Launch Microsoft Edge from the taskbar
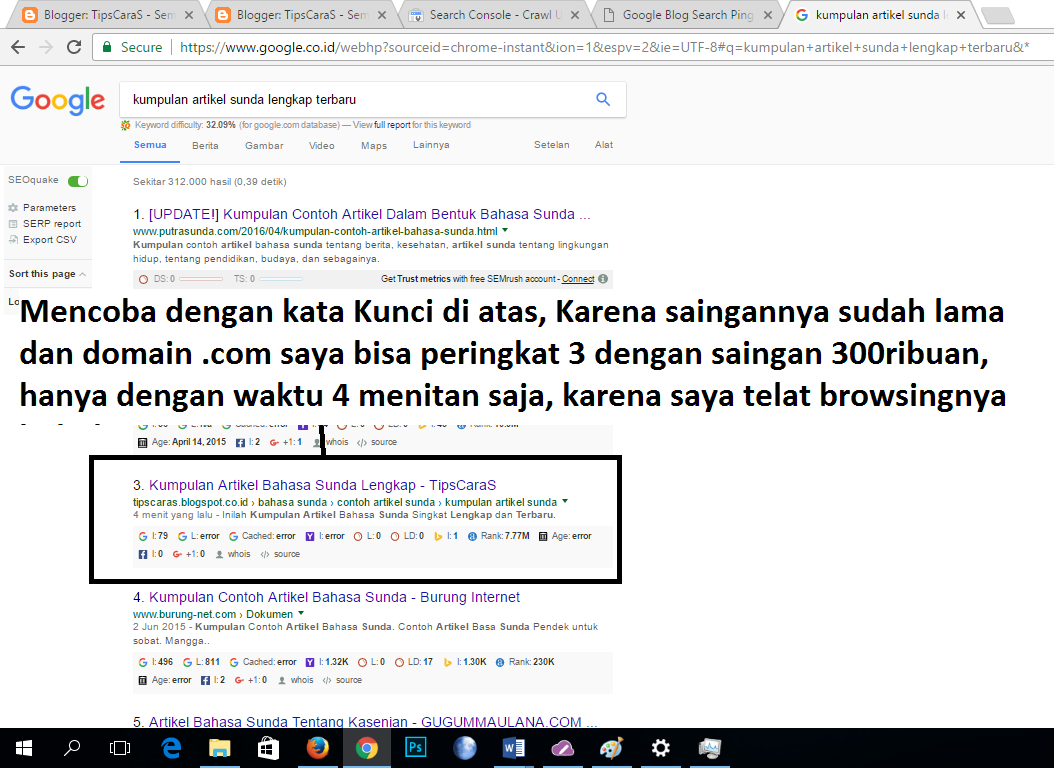Screen dimensions: 1054x776 [x=171, y=748]
